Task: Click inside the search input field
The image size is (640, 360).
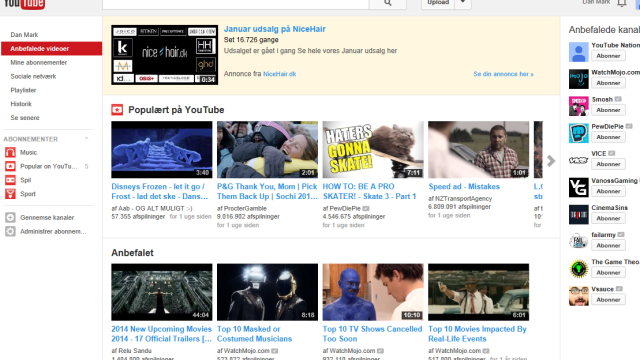Action: [236, 3]
